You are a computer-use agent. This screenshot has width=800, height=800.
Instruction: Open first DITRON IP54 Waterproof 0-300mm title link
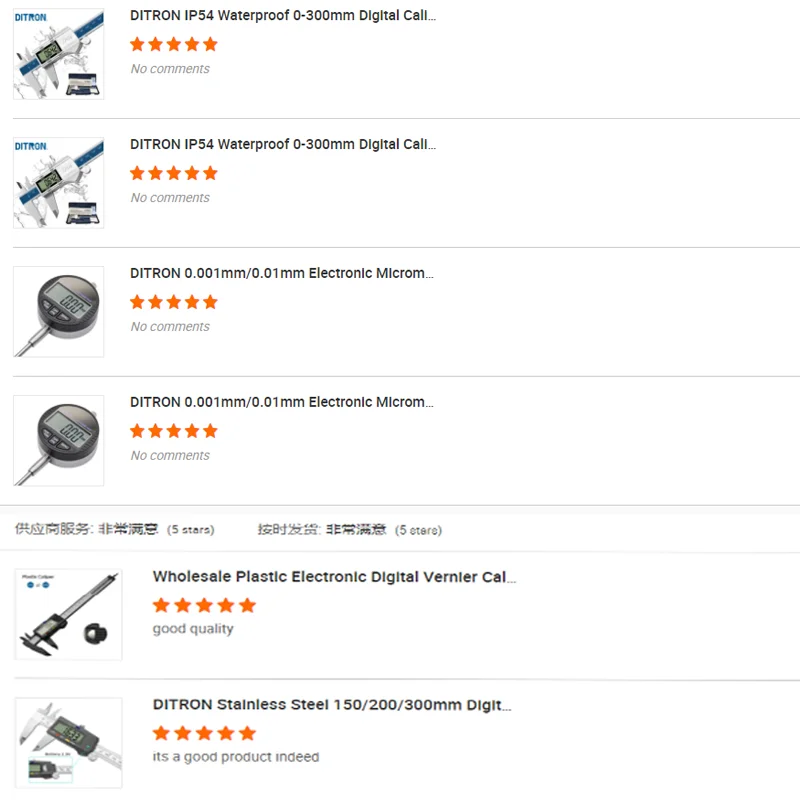coord(283,15)
